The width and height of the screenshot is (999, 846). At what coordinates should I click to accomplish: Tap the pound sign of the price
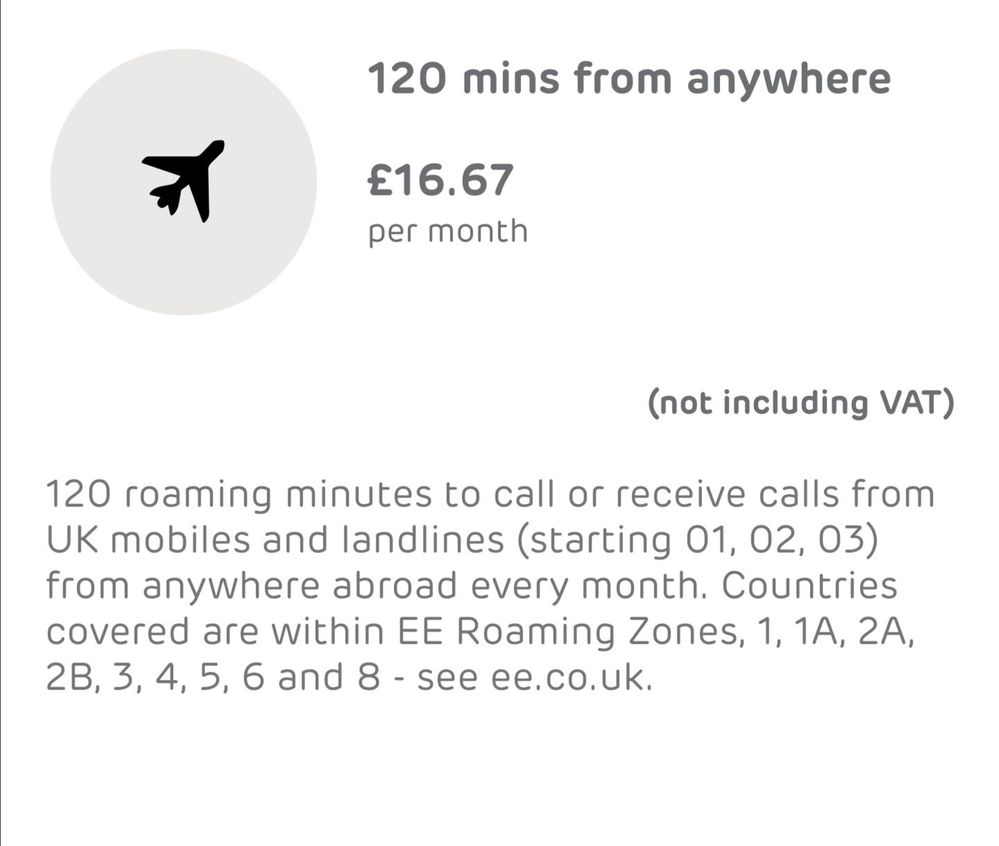[379, 181]
